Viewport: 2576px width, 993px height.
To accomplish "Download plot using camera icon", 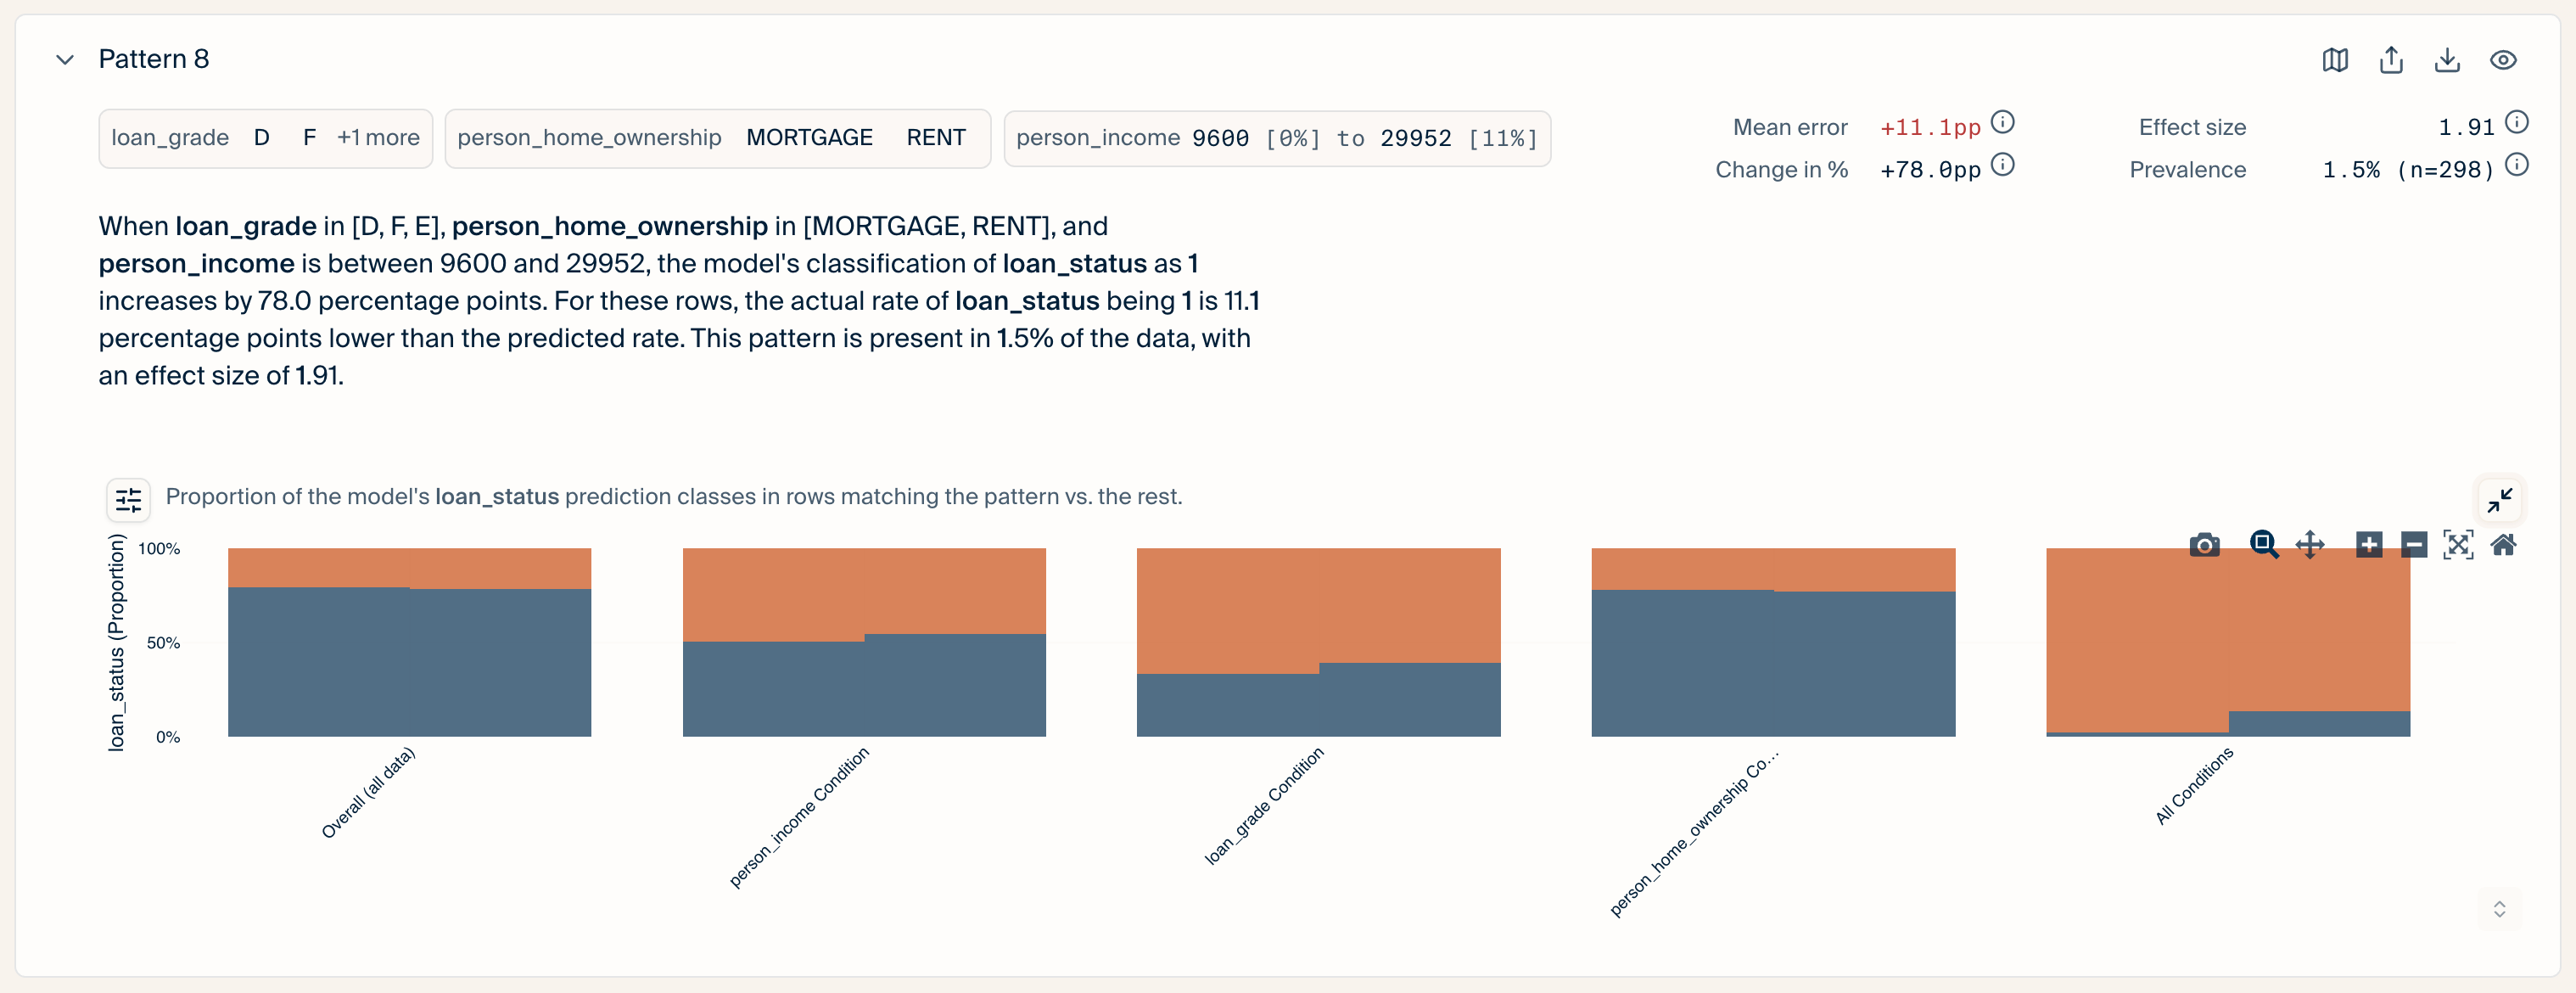I will point(2204,545).
